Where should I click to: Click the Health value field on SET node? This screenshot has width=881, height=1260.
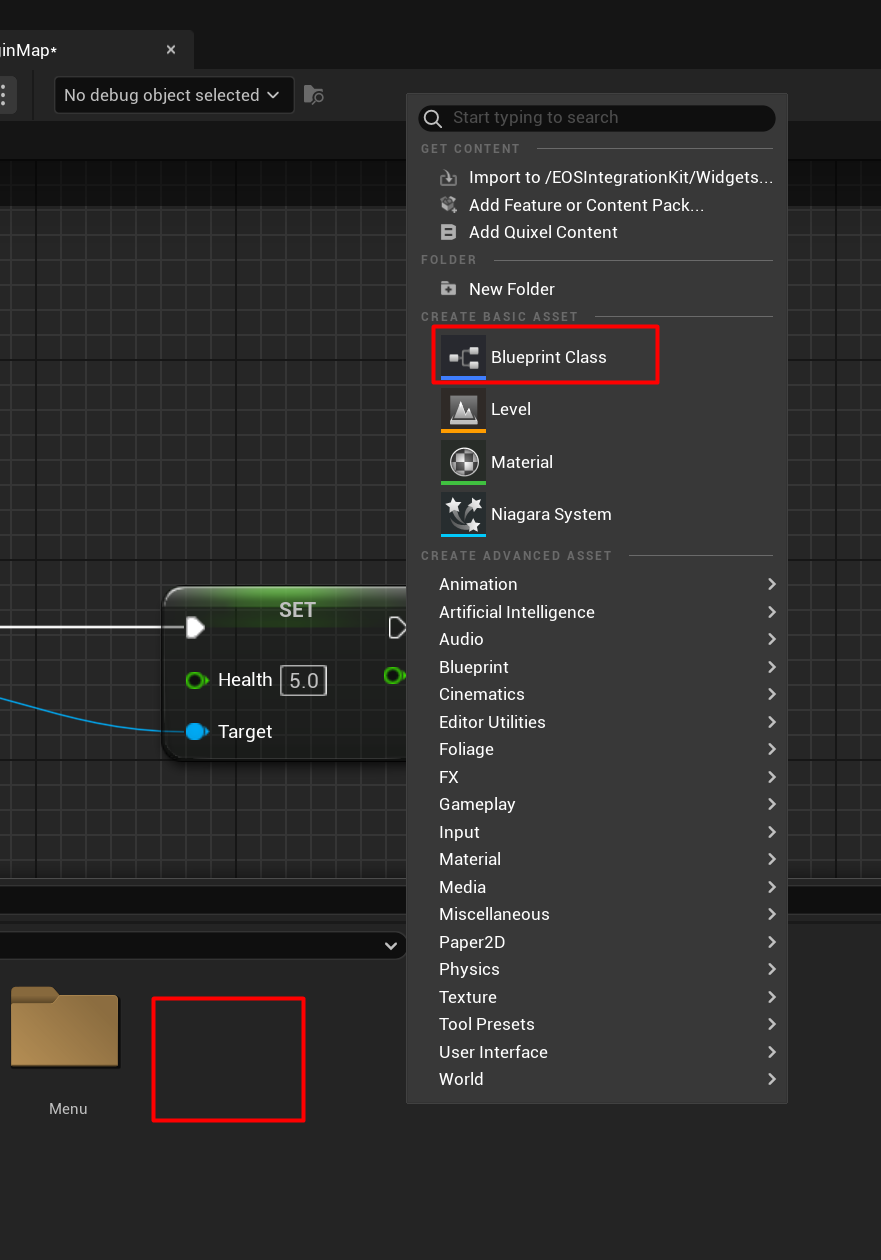click(x=303, y=681)
